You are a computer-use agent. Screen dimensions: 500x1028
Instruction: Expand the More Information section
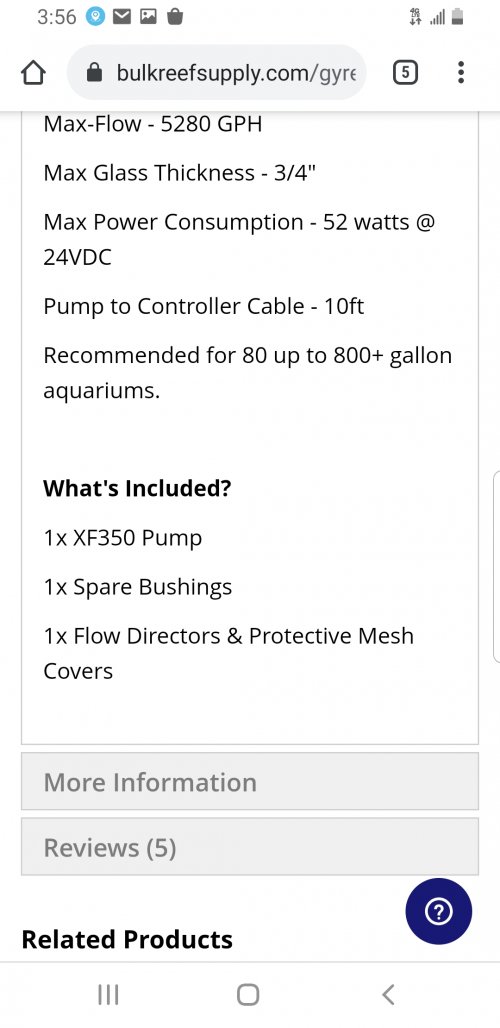pos(250,781)
